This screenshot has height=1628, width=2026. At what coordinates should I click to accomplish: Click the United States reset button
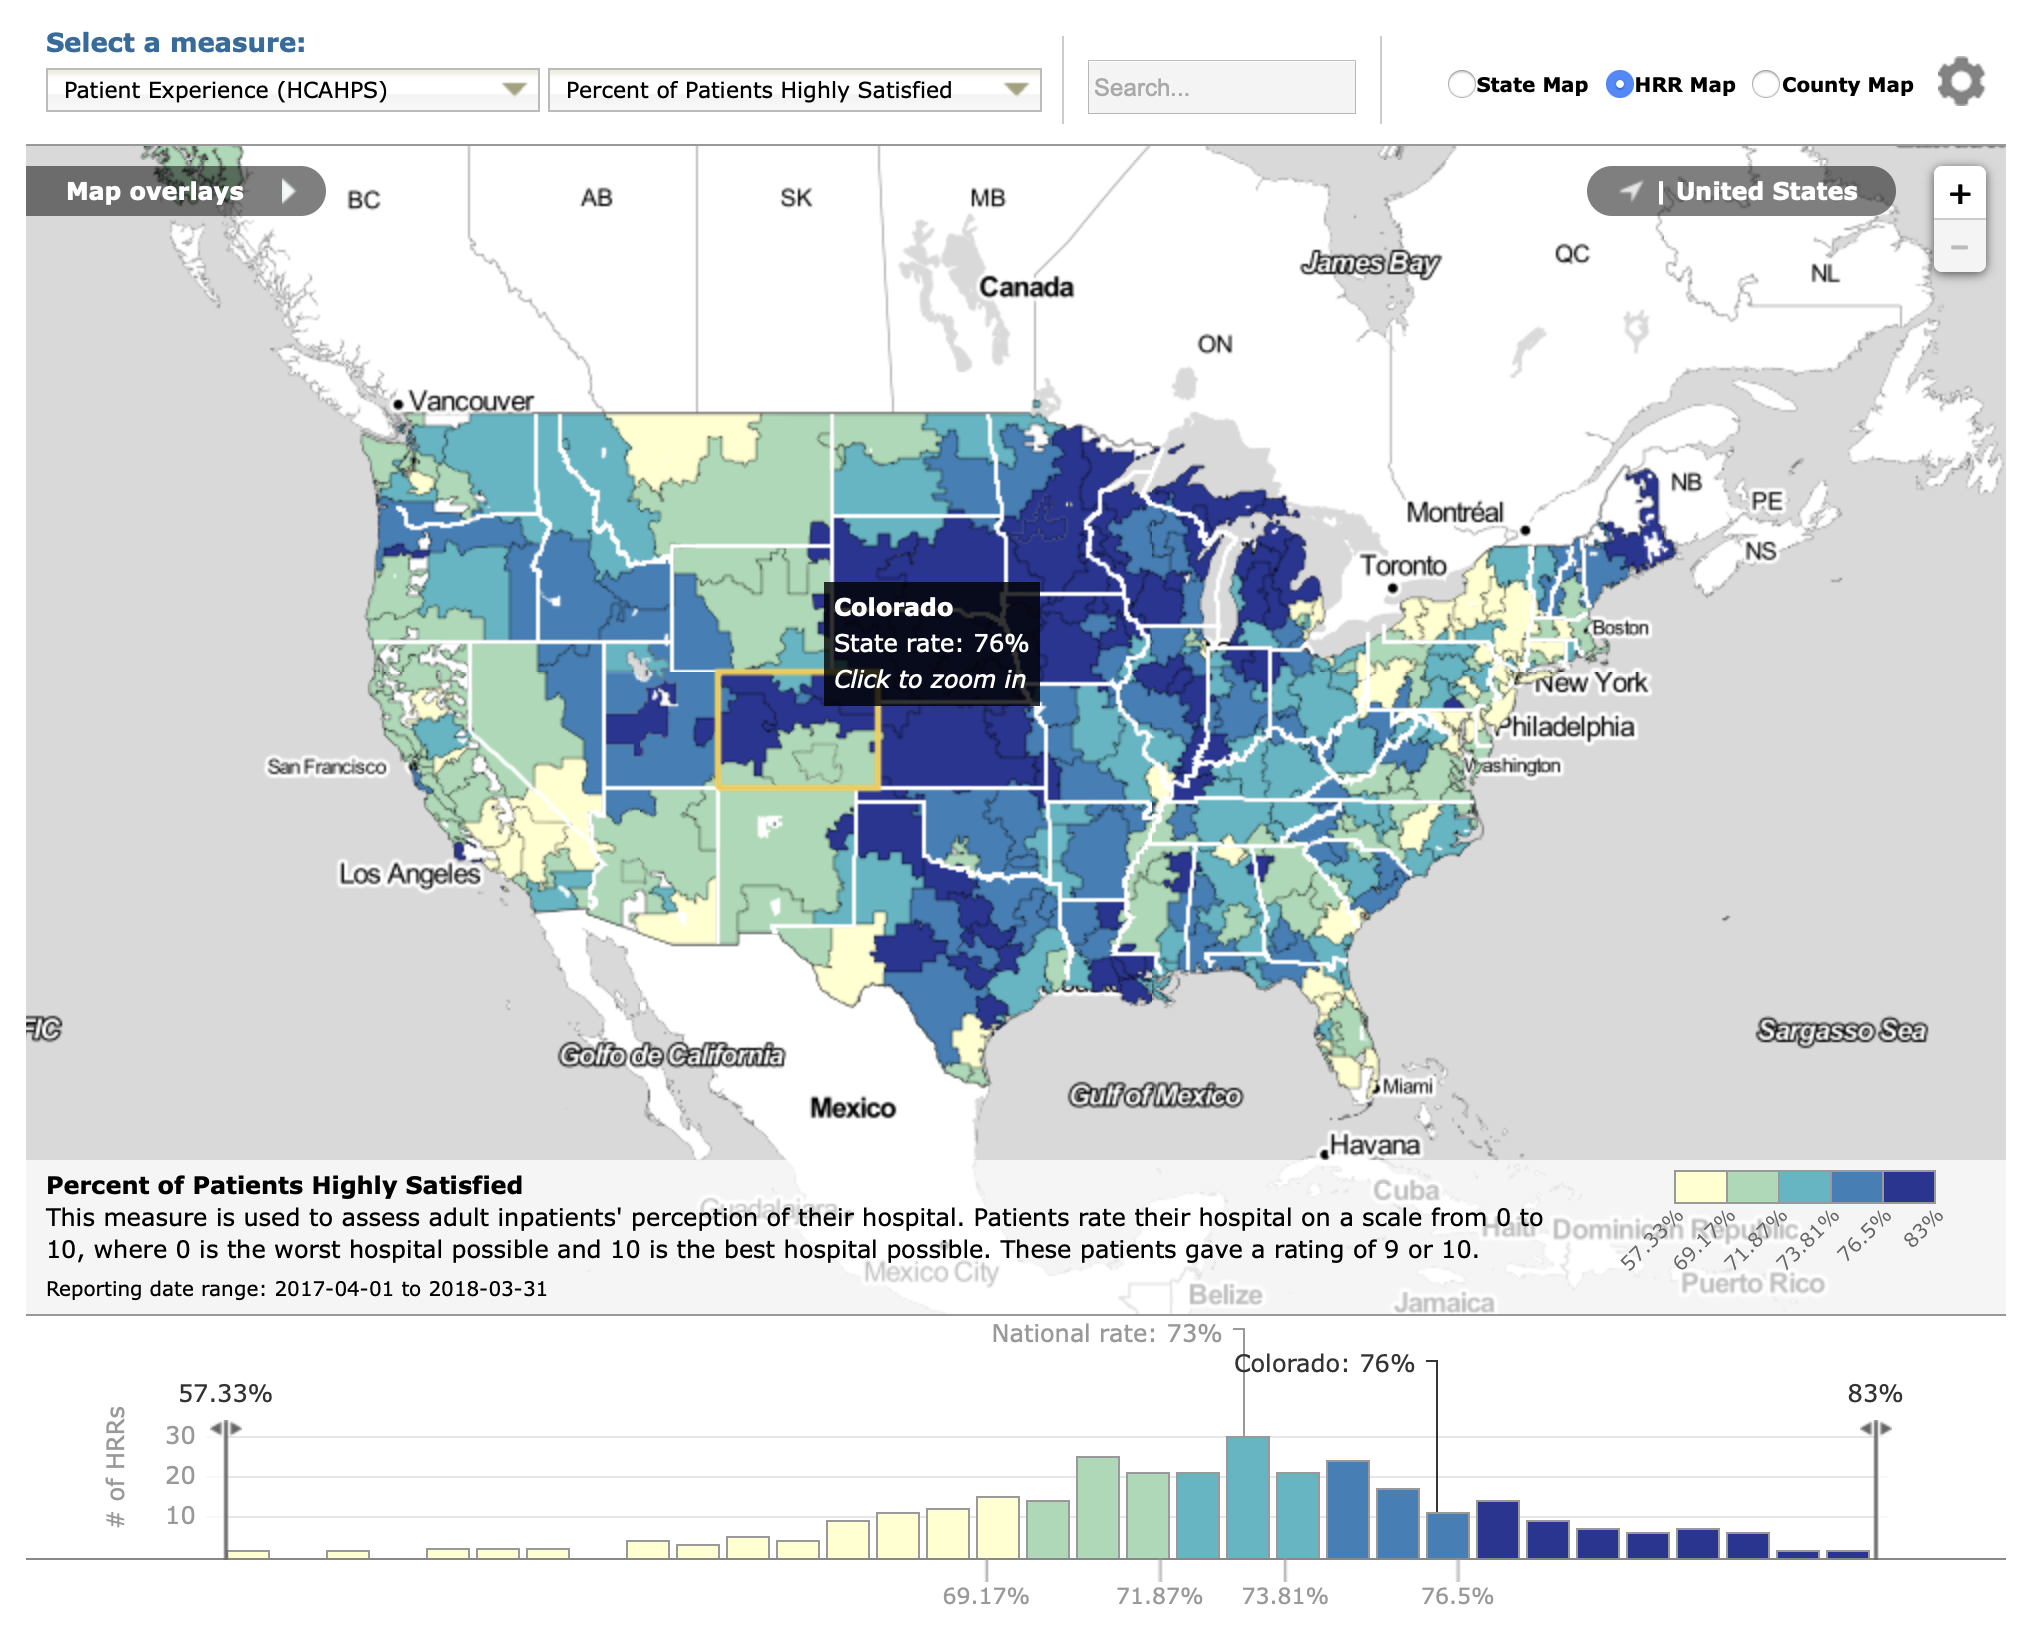click(x=1765, y=191)
